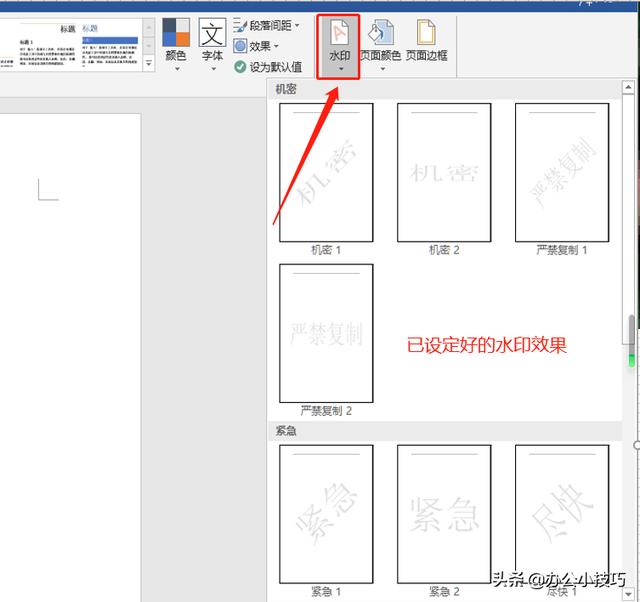This screenshot has width=640, height=602.
Task: Open the 水印 watermark button
Action: [338, 46]
